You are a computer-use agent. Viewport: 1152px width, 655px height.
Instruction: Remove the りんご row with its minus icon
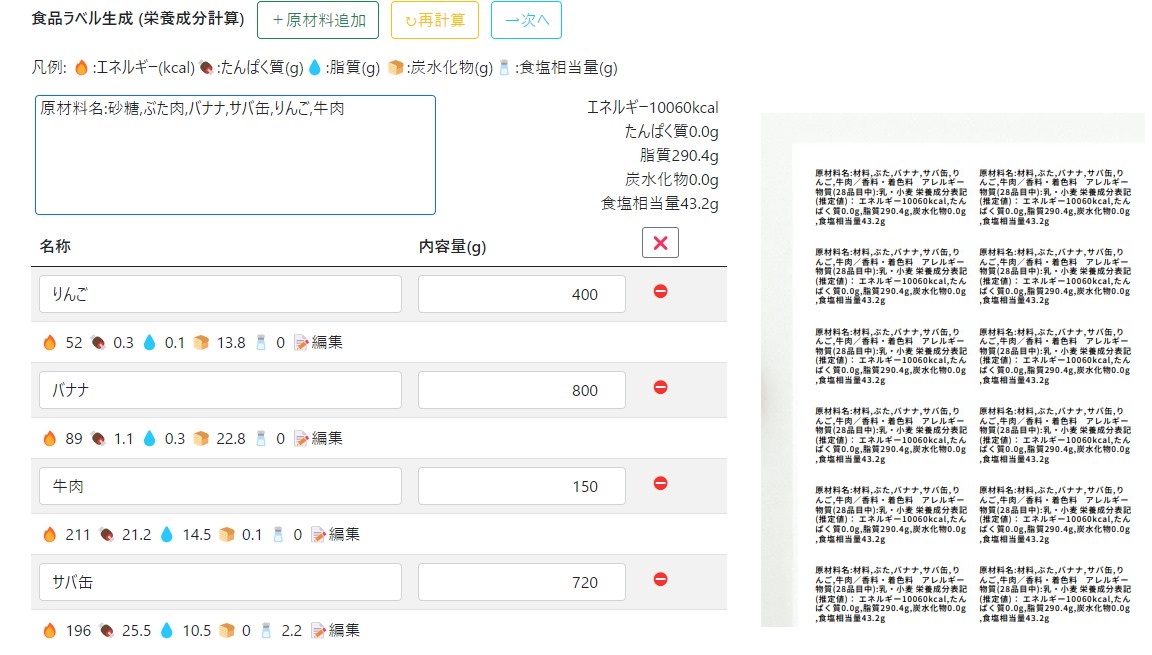660,293
